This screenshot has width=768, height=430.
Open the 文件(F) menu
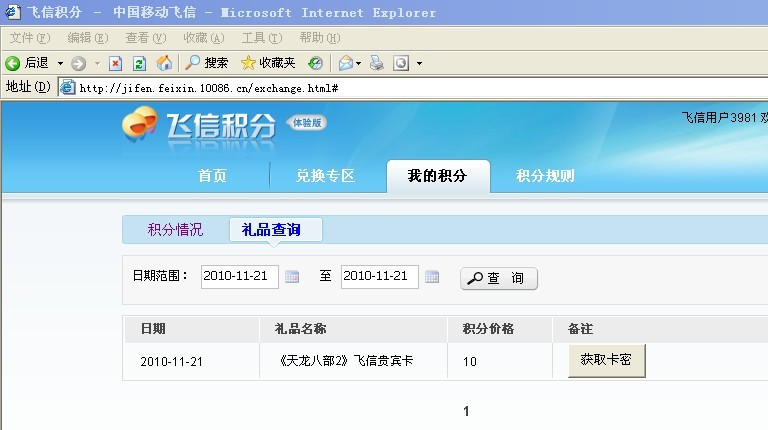click(30, 38)
